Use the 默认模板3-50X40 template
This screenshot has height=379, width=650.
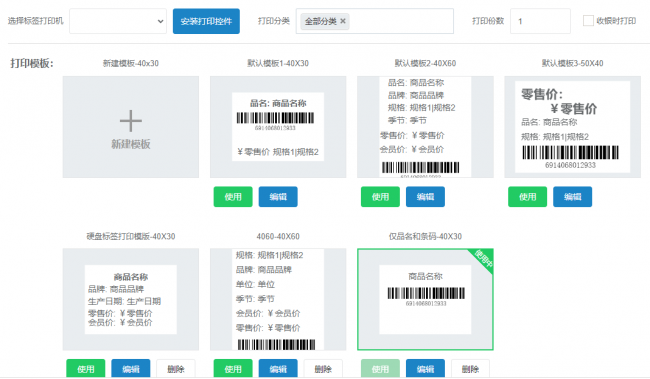(x=527, y=197)
